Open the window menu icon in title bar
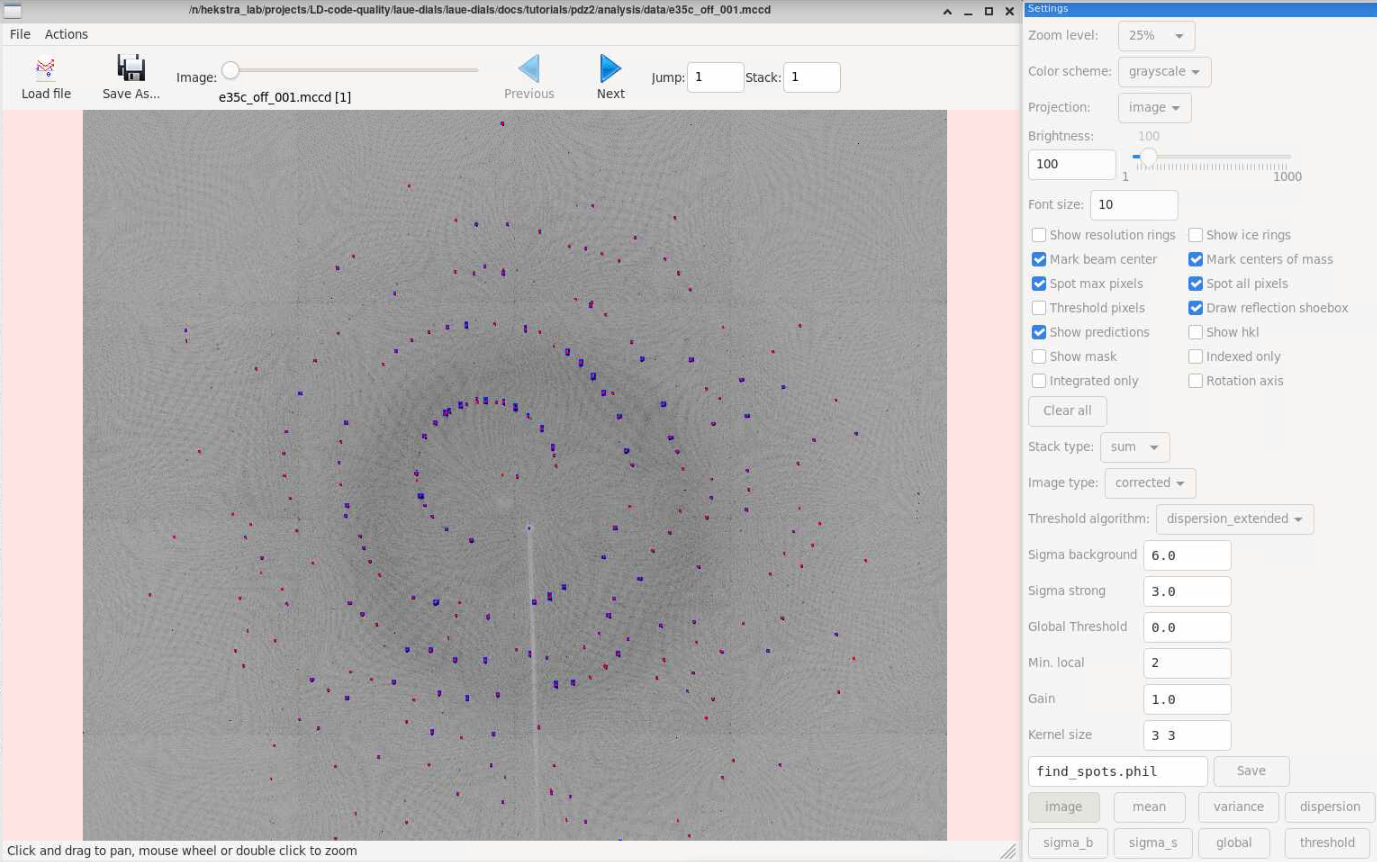 click(12, 11)
